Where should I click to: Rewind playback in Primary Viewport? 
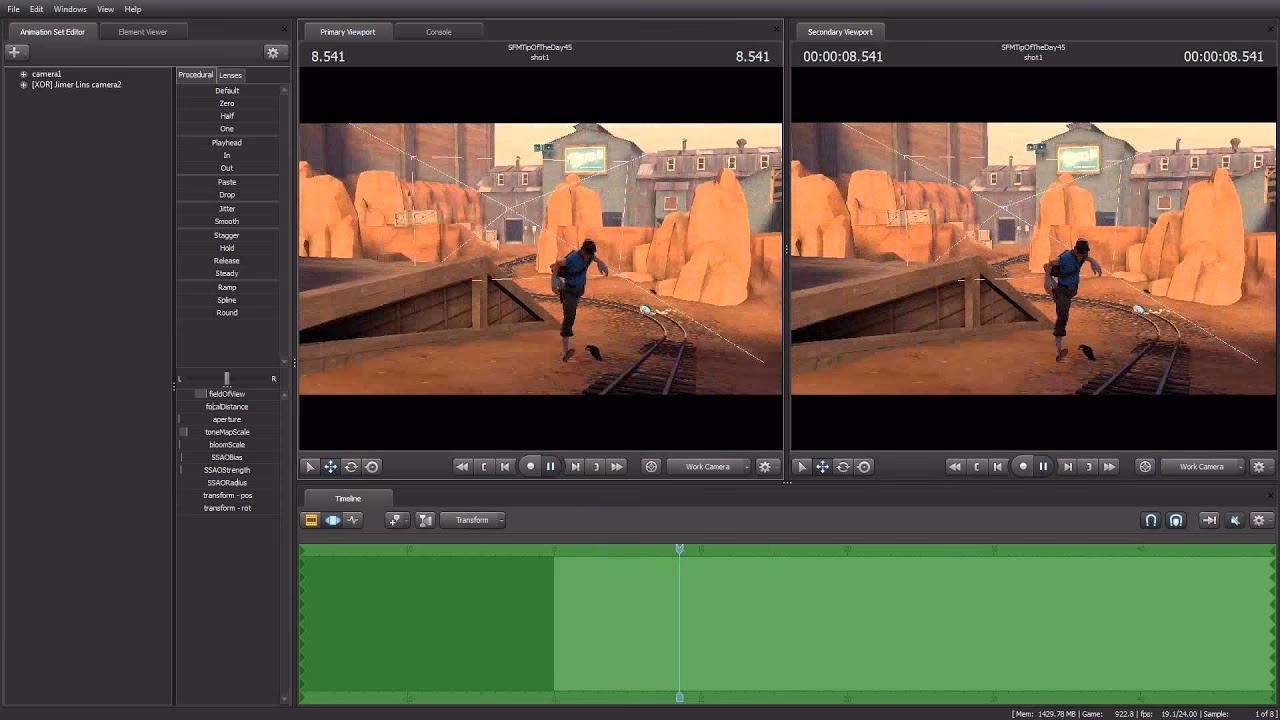(x=462, y=466)
